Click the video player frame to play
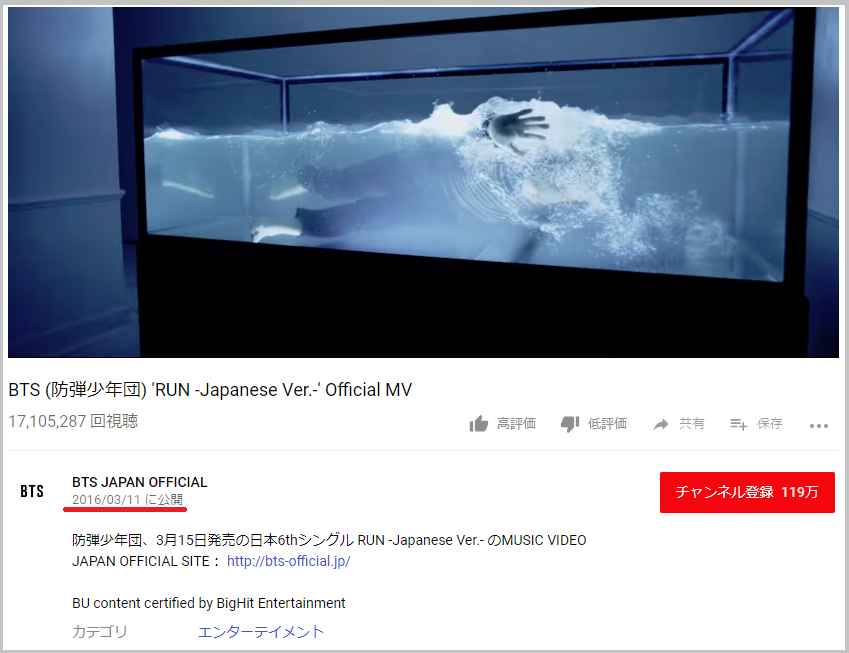The image size is (849, 653). pos(423,182)
